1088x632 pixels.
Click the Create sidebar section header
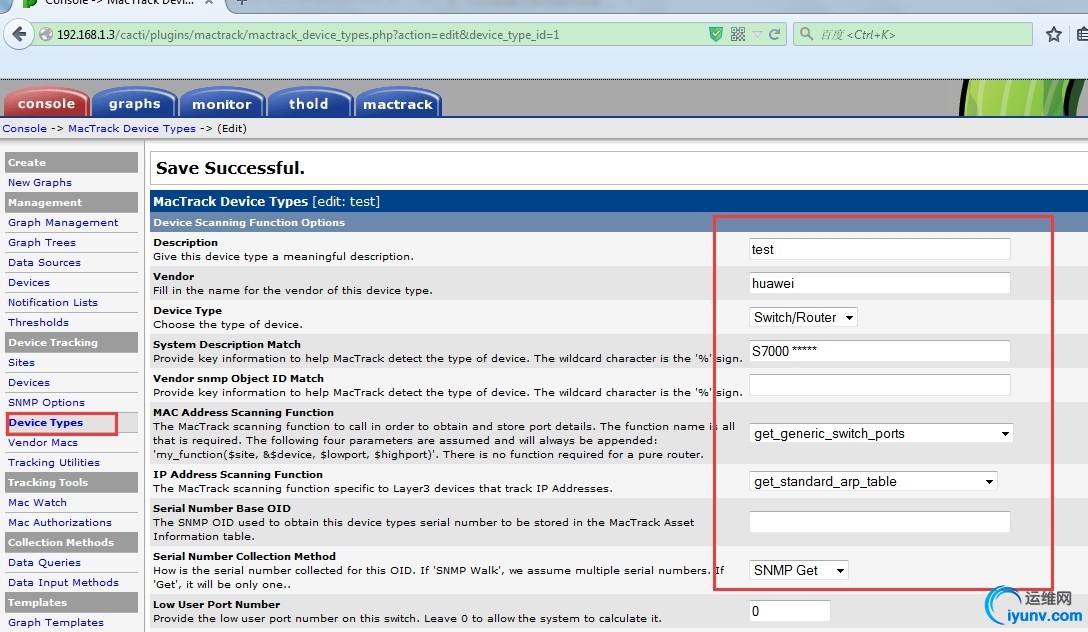(71, 162)
